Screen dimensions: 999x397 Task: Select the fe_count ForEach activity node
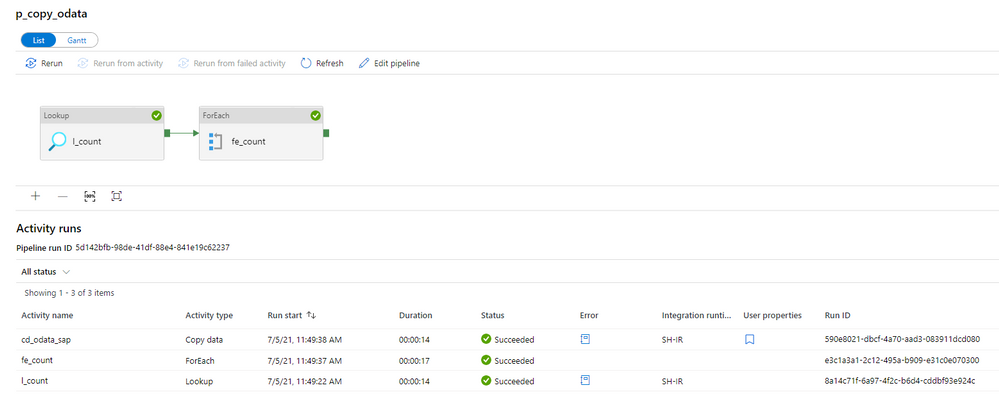coord(261,133)
